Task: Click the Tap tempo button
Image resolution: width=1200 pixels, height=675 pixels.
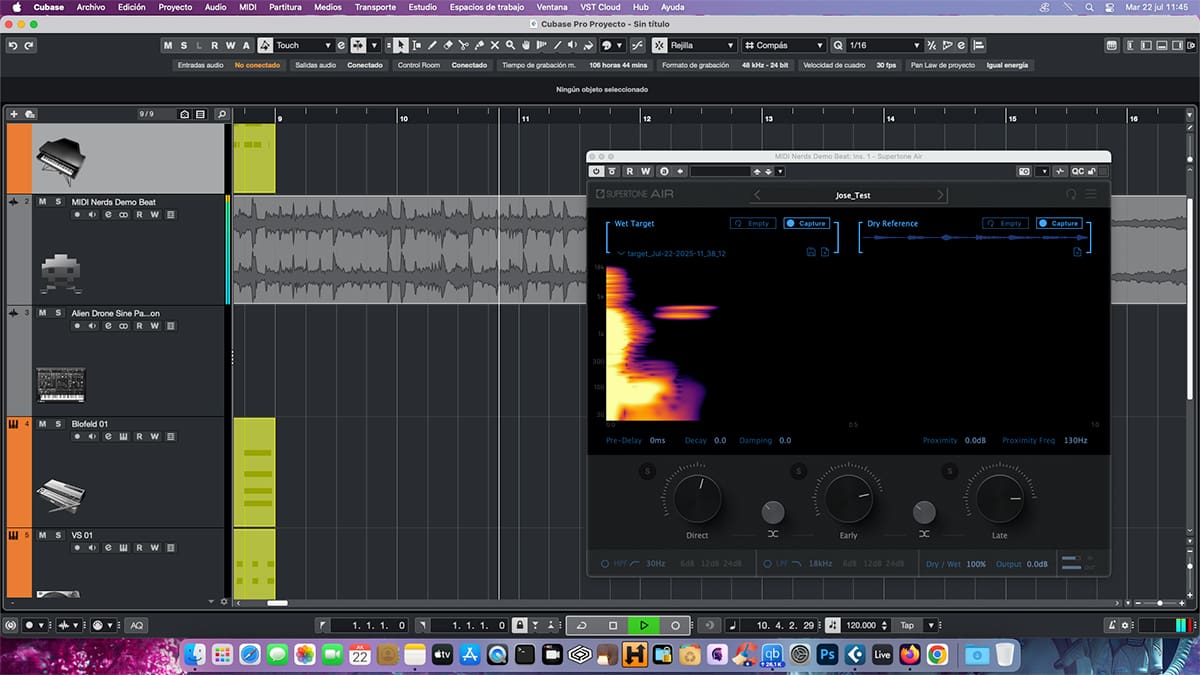Action: (x=907, y=625)
